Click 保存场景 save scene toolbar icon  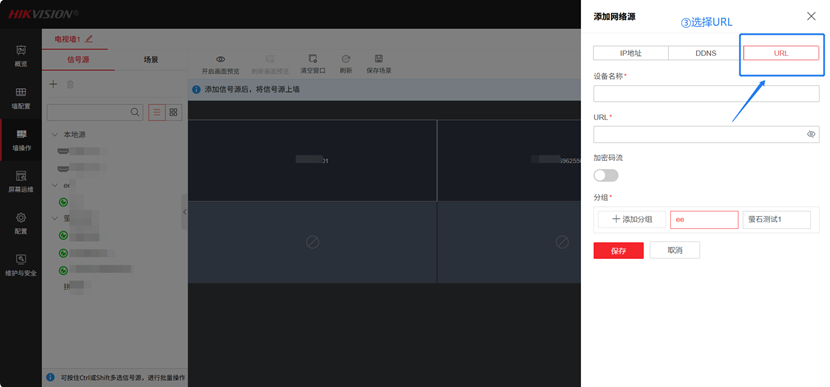(x=378, y=59)
